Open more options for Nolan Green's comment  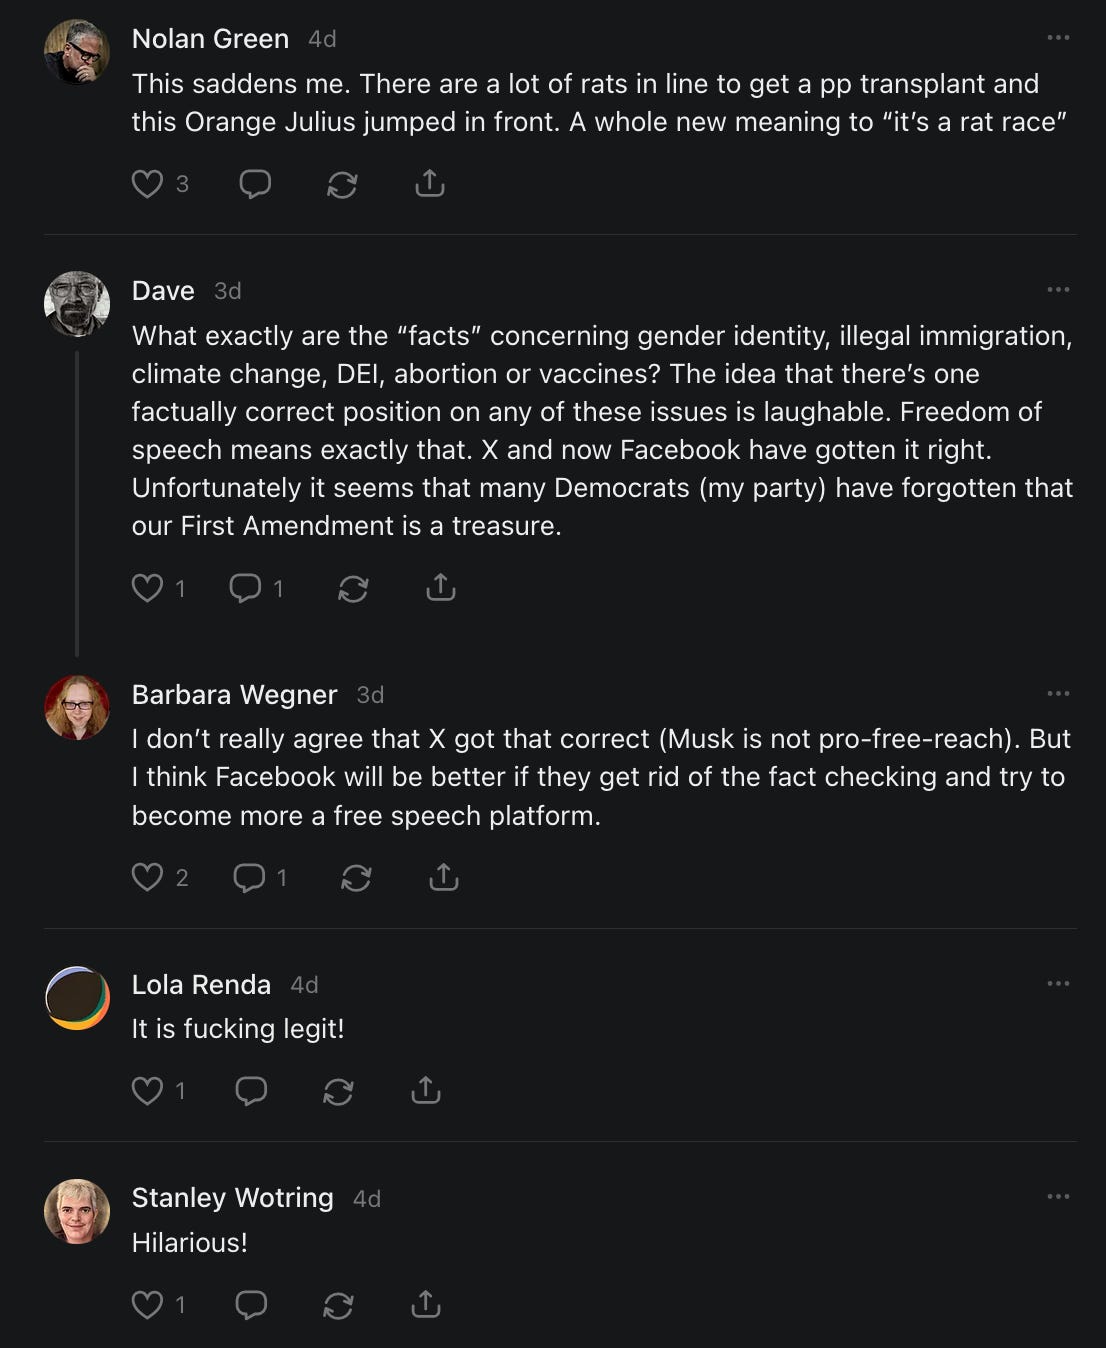tap(1058, 38)
